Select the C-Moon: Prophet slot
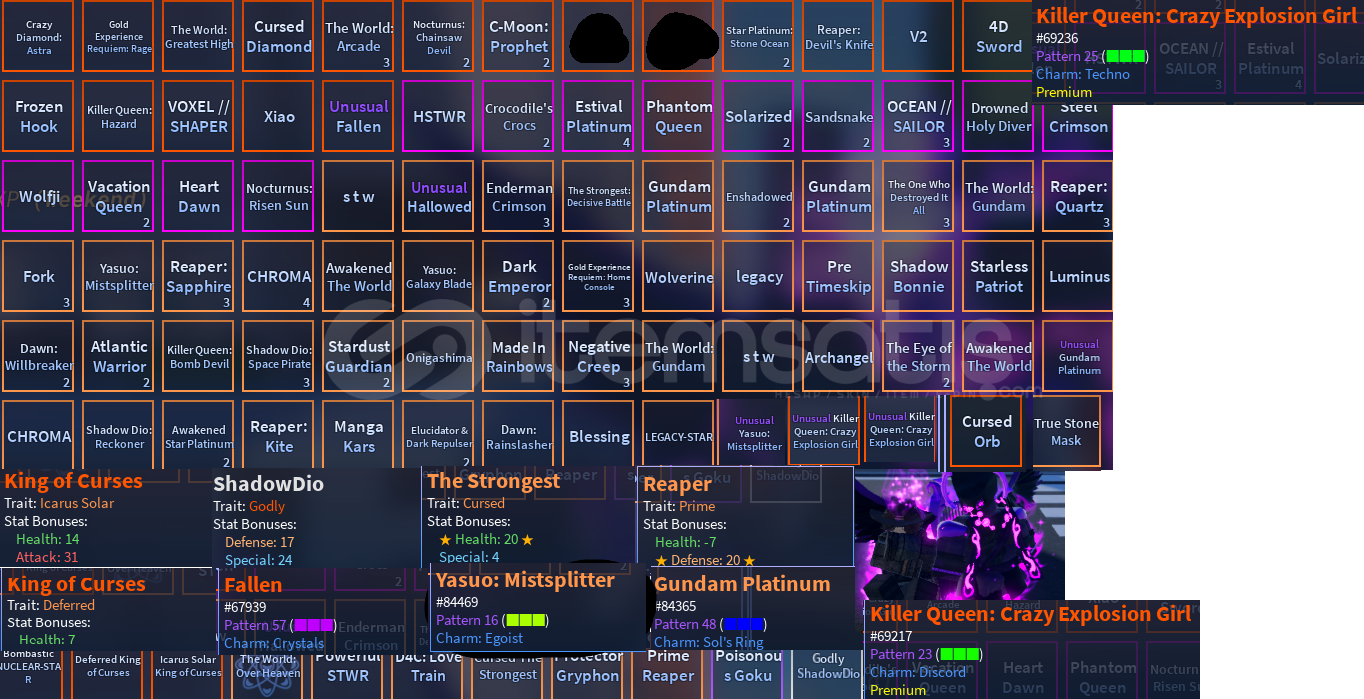Image resolution: width=1364 pixels, height=699 pixels. point(519,36)
